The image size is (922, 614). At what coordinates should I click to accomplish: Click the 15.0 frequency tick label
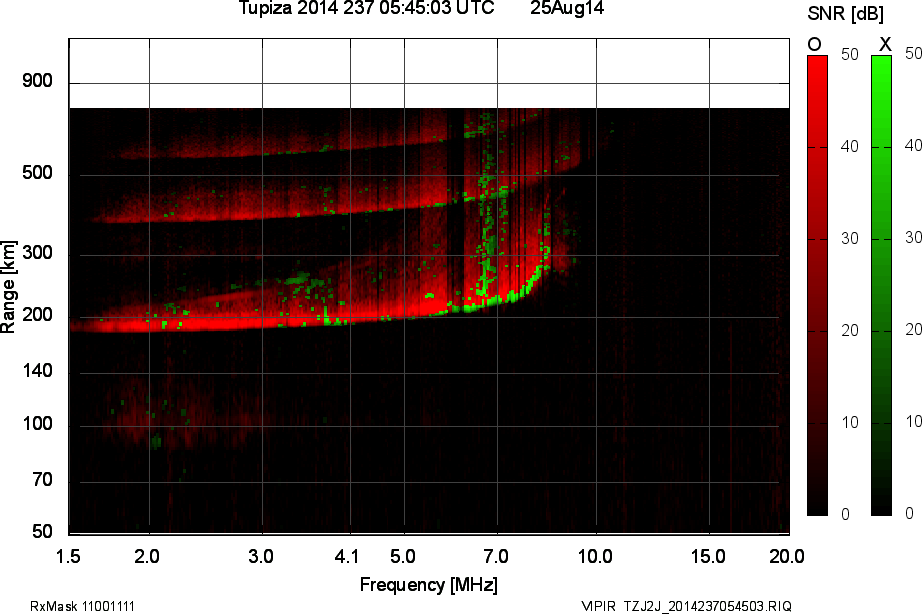click(708, 556)
